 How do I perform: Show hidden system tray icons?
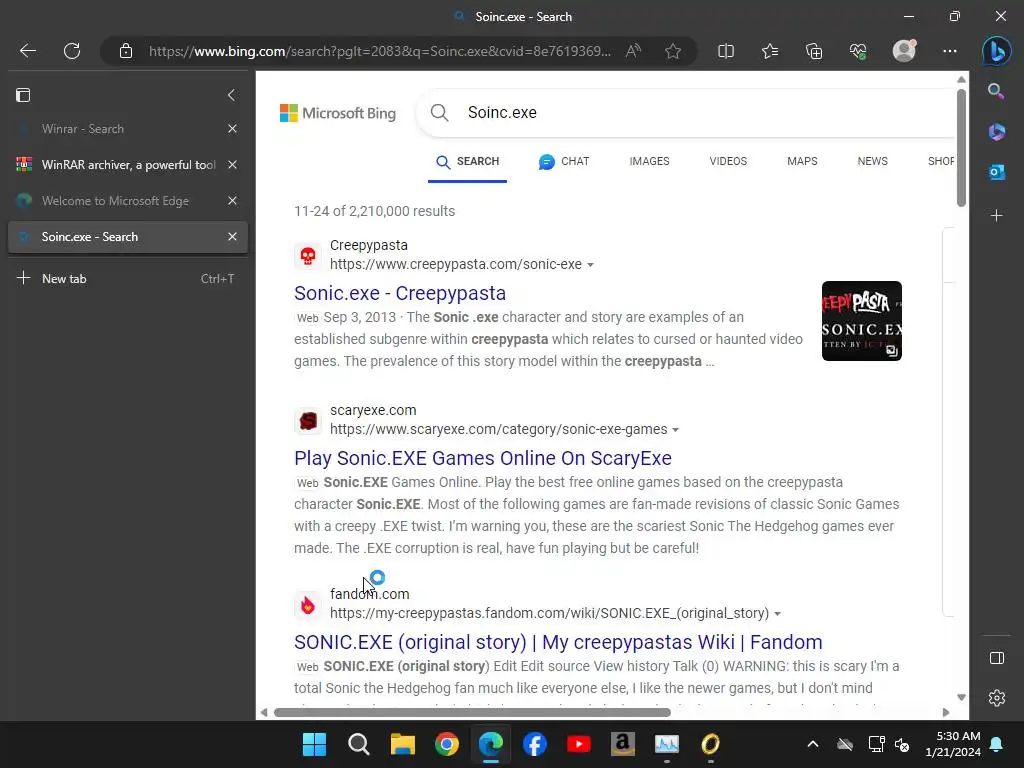(812, 744)
